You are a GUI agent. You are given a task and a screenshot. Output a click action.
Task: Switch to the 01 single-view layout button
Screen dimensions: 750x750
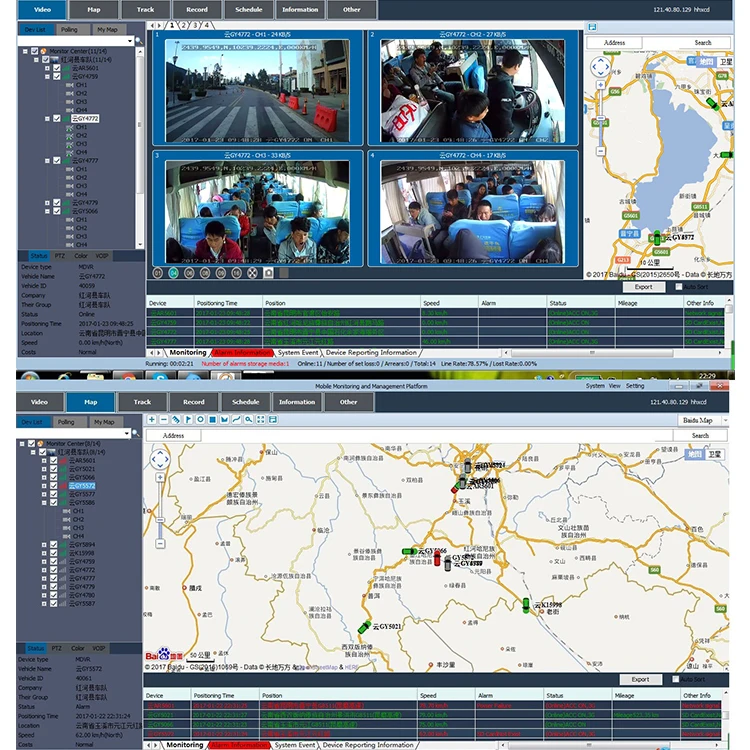coord(158,273)
